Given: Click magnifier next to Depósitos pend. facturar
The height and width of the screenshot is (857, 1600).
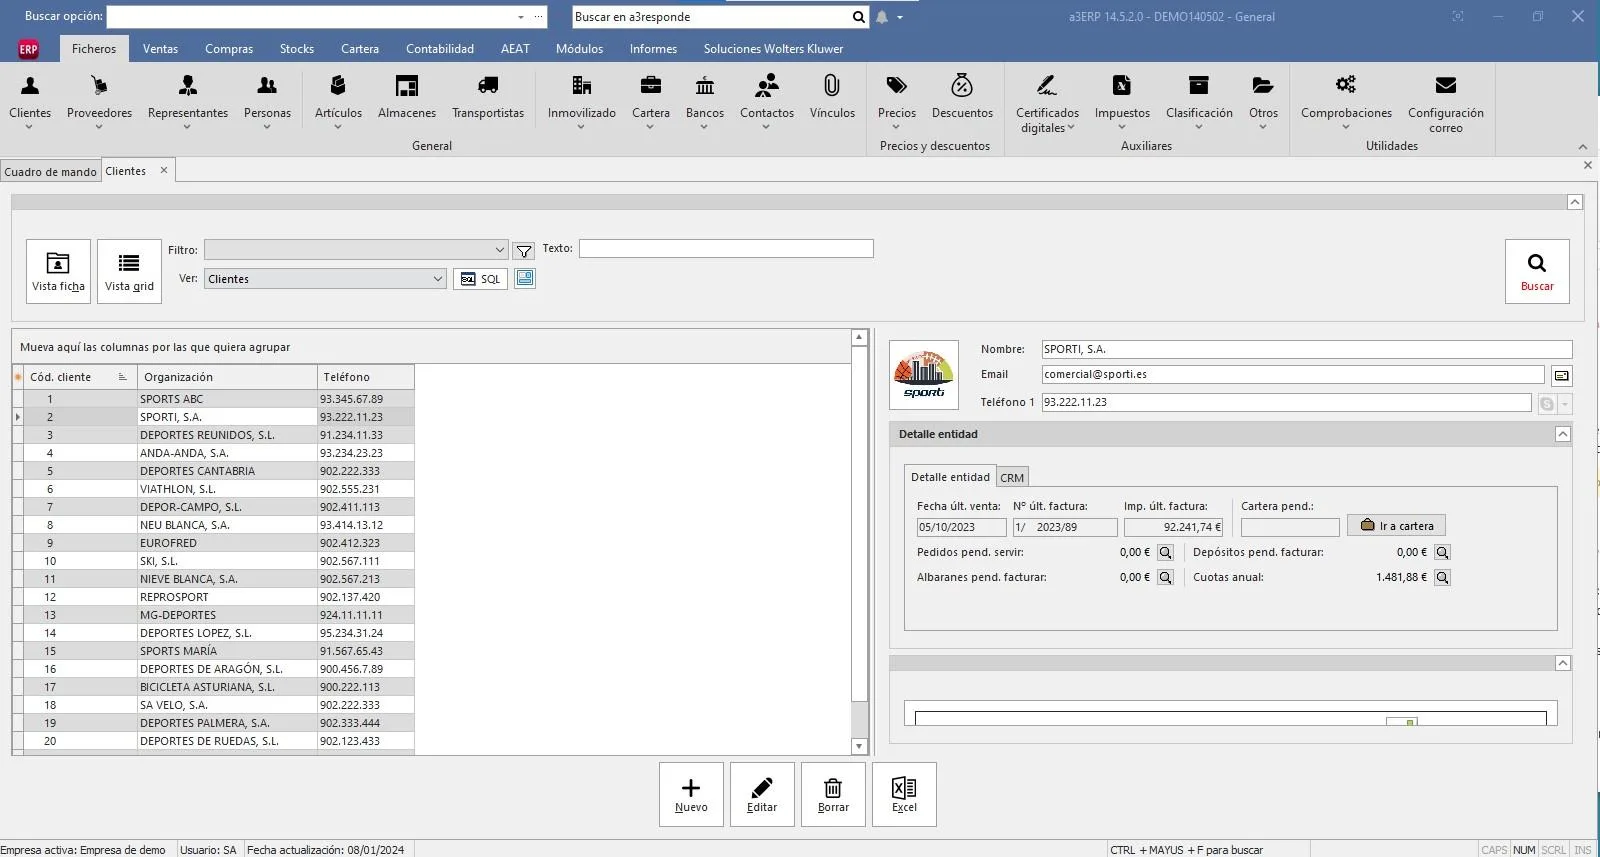Looking at the screenshot, I should tap(1442, 553).
